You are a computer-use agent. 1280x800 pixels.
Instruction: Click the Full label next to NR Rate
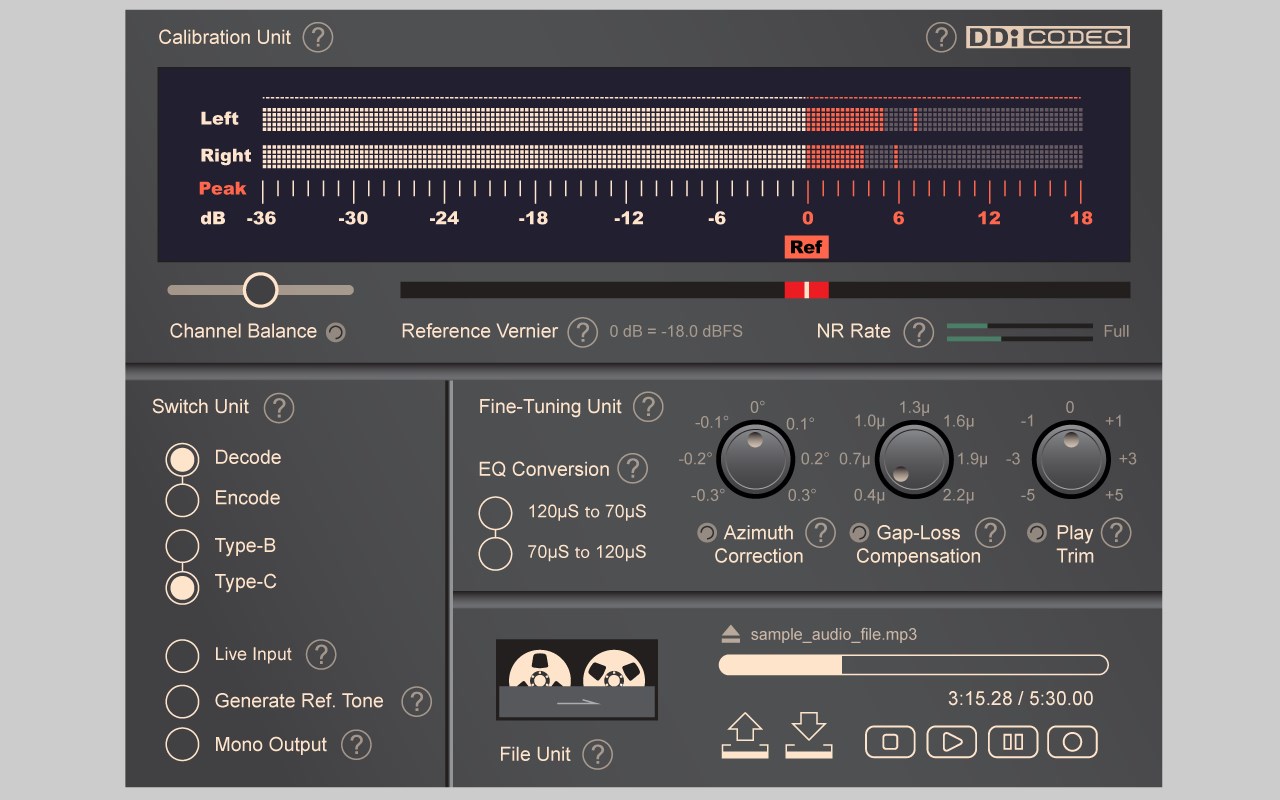1116,331
